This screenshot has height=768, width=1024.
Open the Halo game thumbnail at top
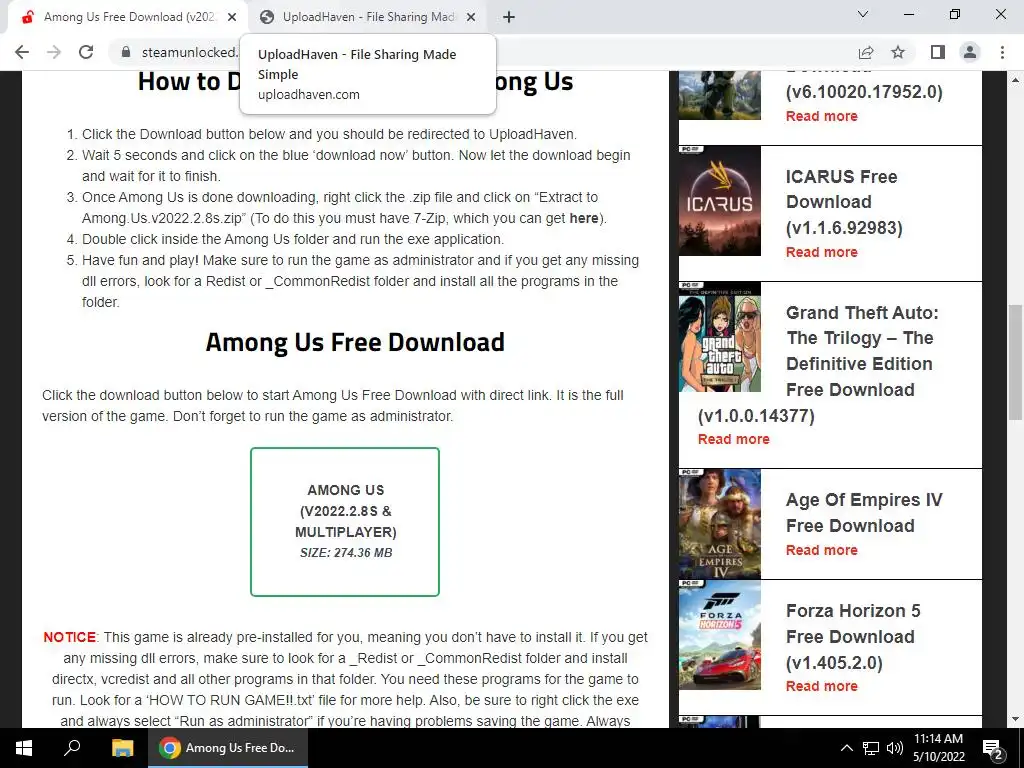(720, 95)
